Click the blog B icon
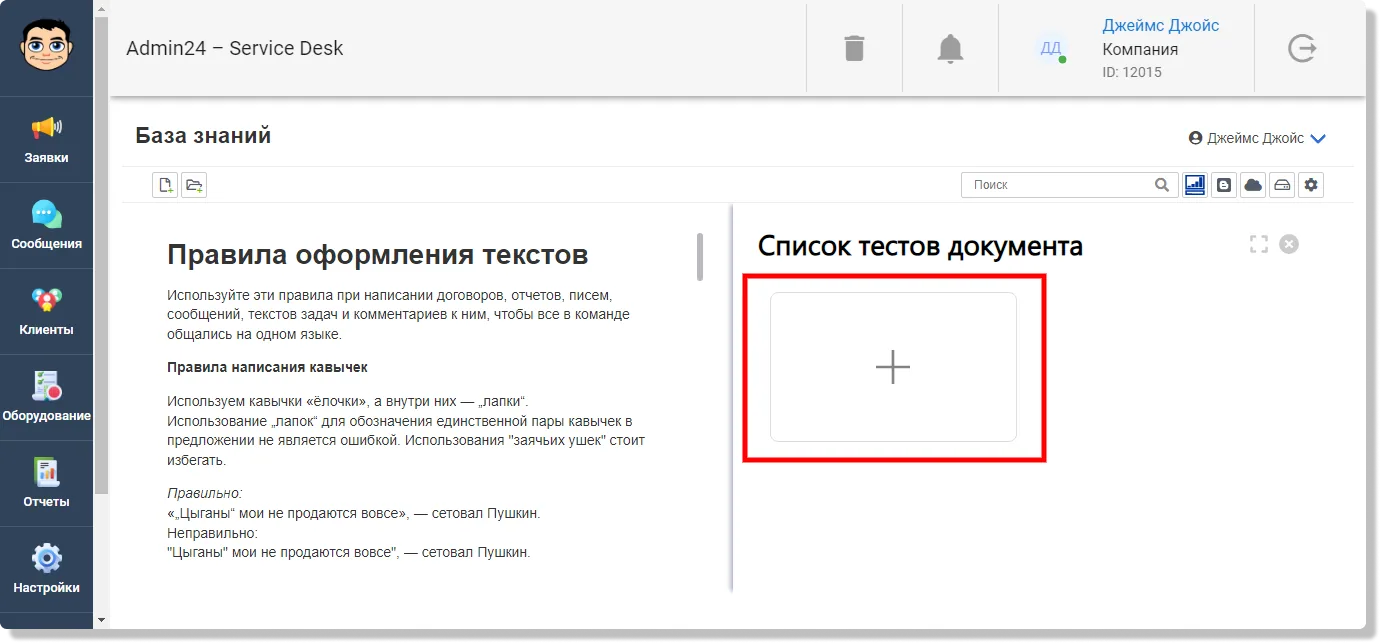 1224,185
